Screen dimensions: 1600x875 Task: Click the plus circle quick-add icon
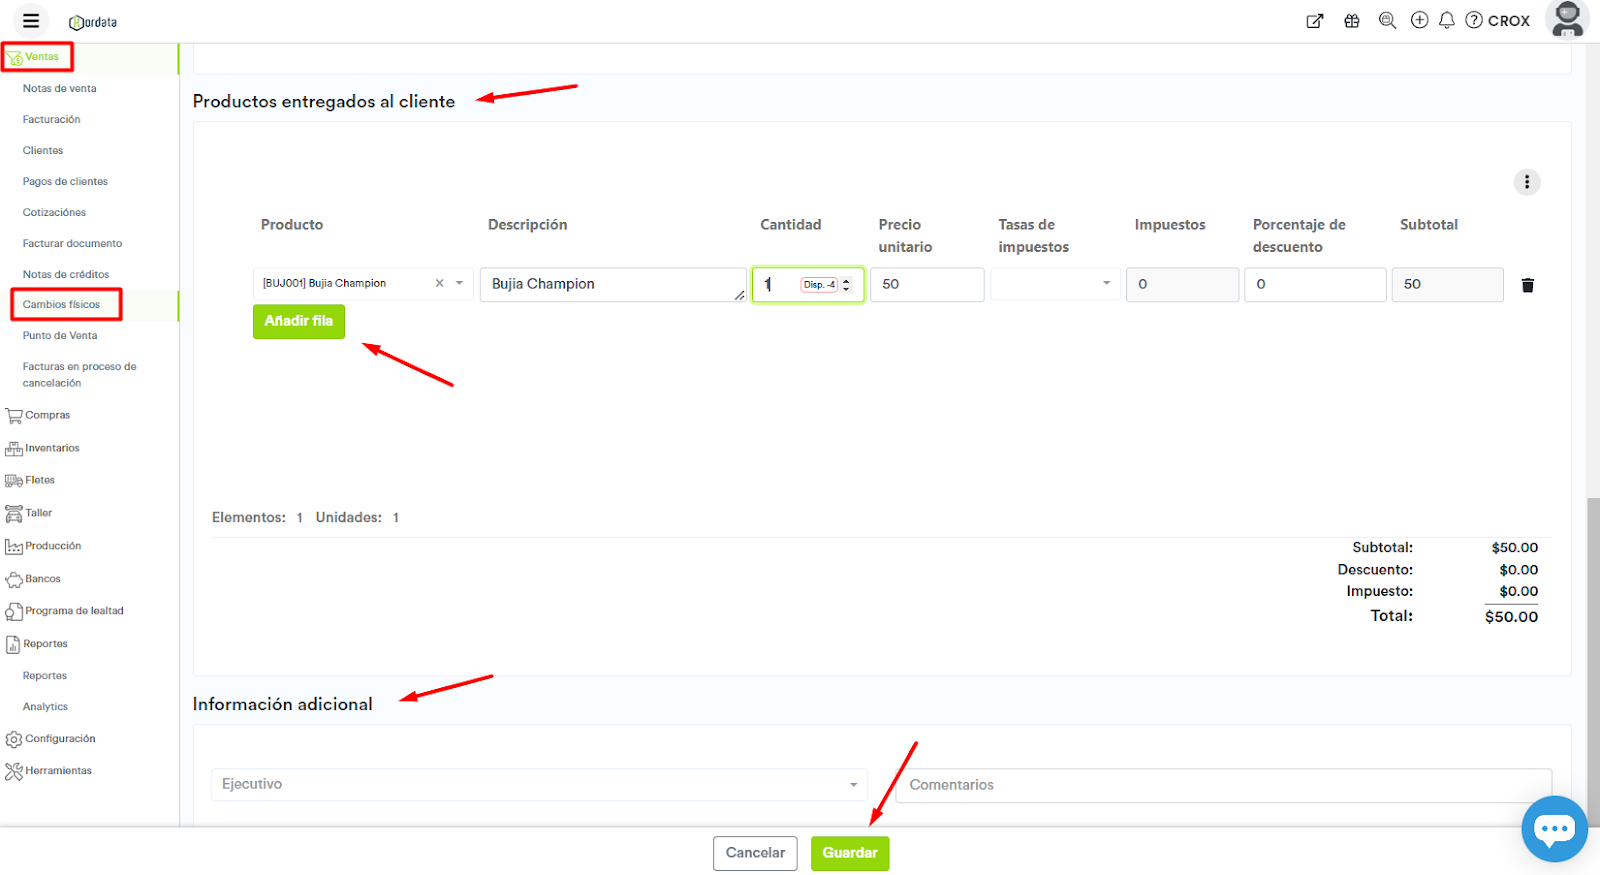(x=1419, y=21)
